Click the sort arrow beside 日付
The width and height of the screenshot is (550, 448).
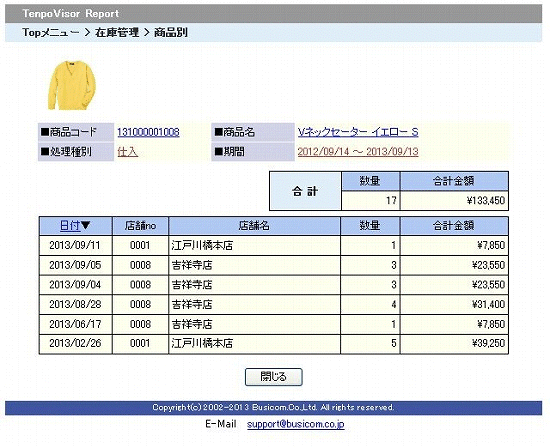[86, 225]
